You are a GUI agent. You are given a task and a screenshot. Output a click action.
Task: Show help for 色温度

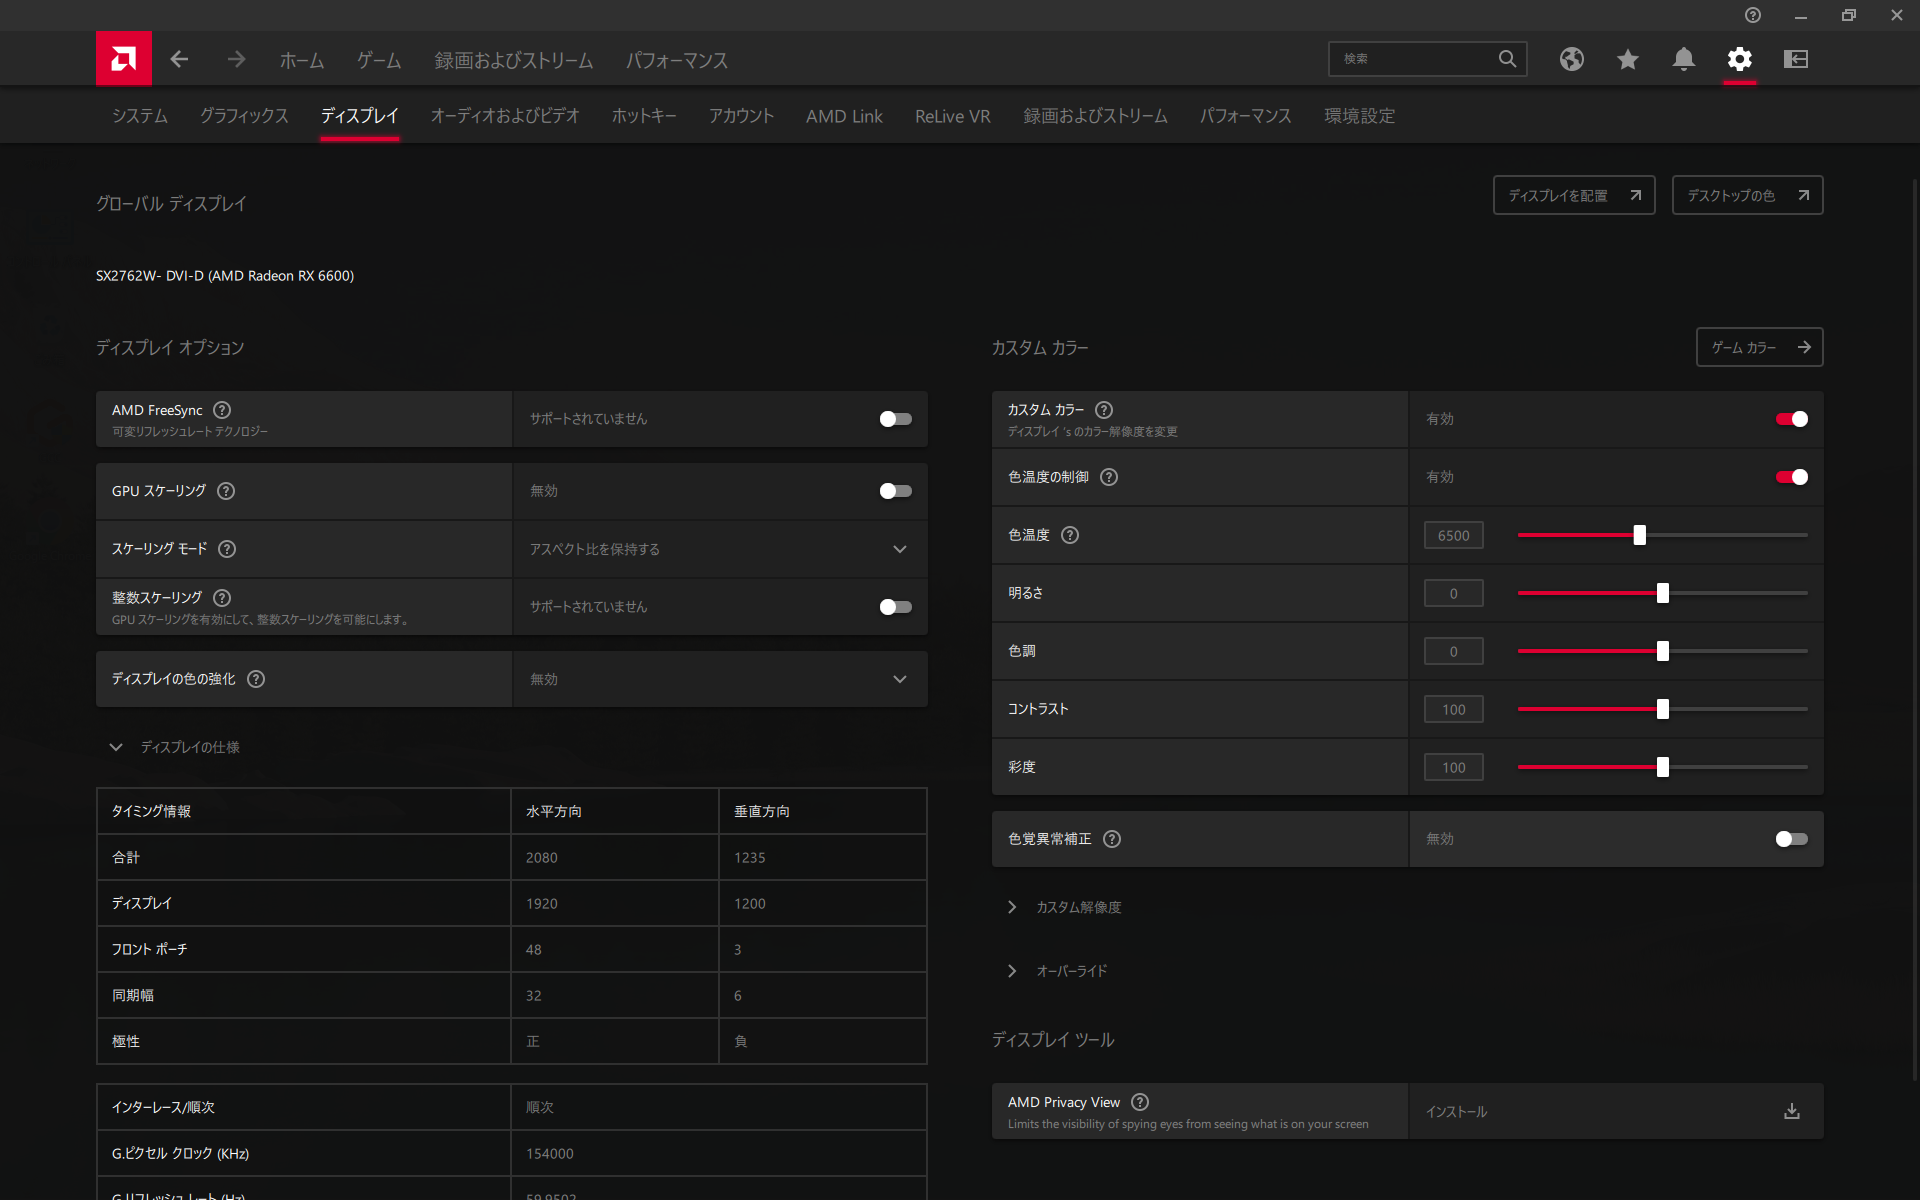[x=1070, y=535]
